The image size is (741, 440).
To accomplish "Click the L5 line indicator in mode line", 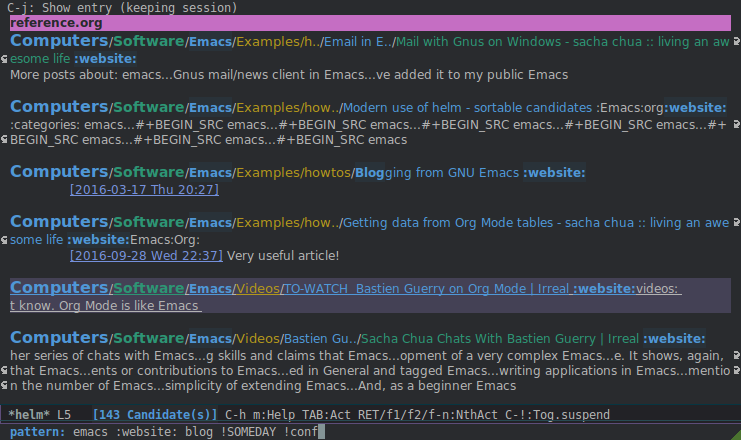I will (x=64, y=415).
